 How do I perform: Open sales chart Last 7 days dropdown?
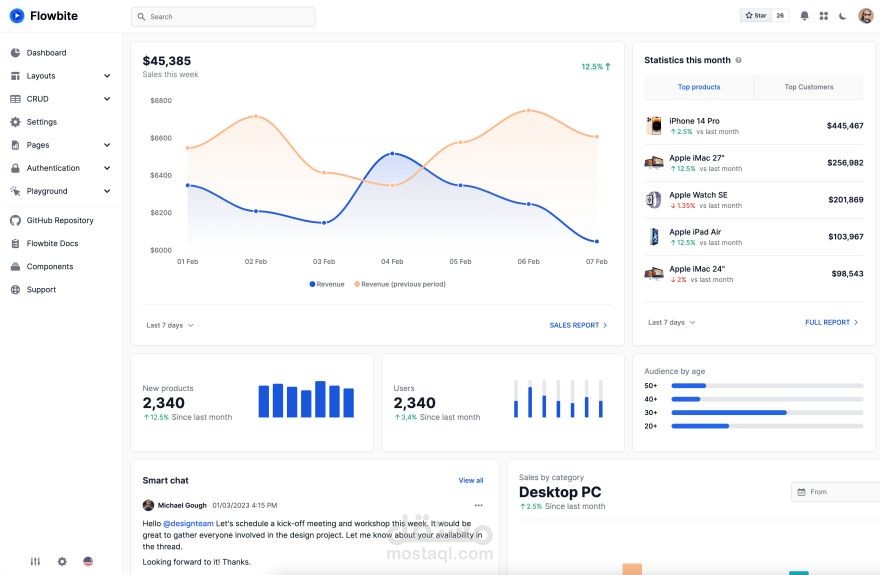(x=169, y=325)
